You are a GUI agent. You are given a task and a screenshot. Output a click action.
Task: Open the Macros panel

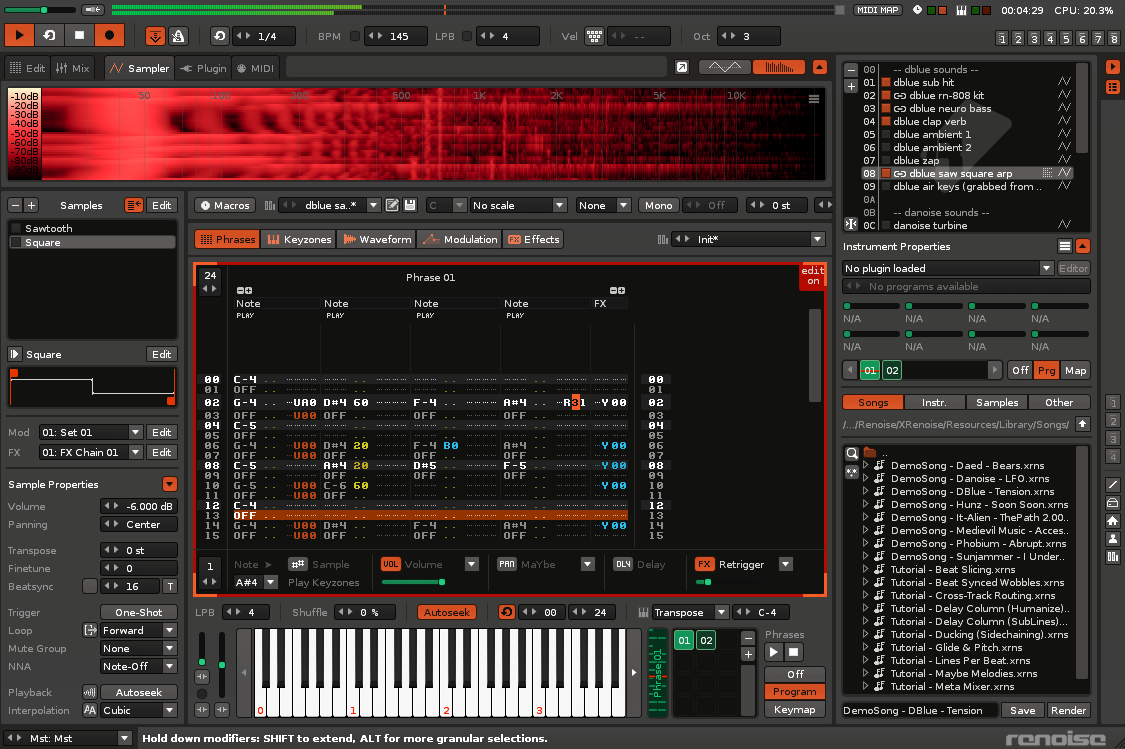click(225, 205)
